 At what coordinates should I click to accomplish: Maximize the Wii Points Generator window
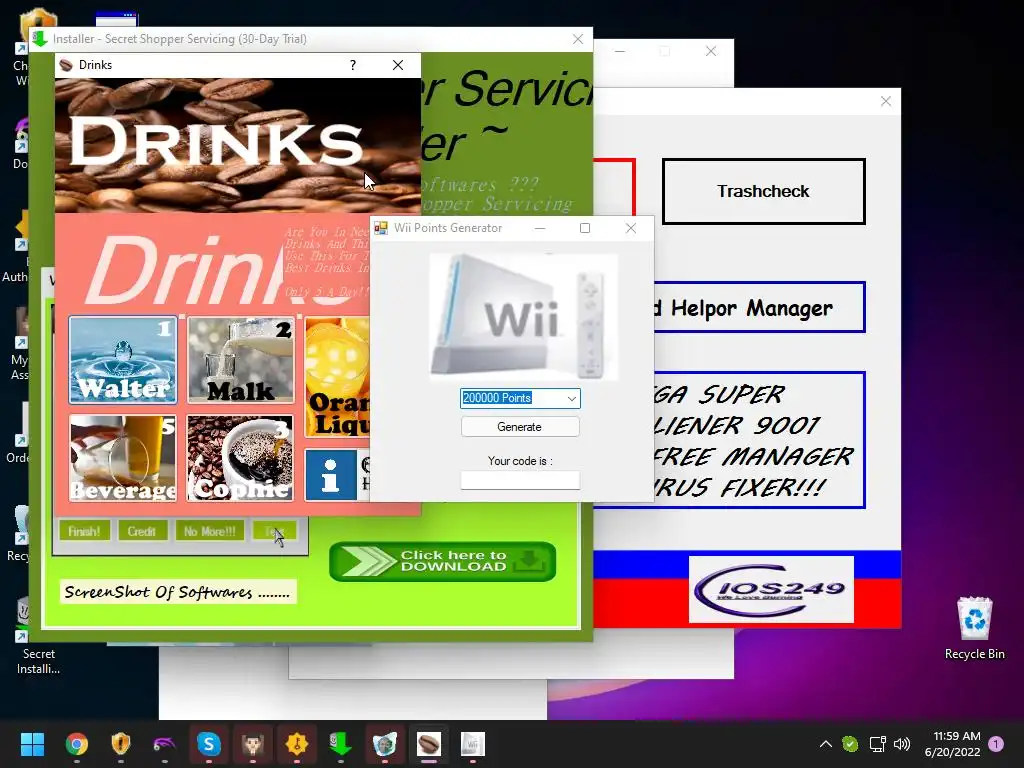tap(585, 228)
